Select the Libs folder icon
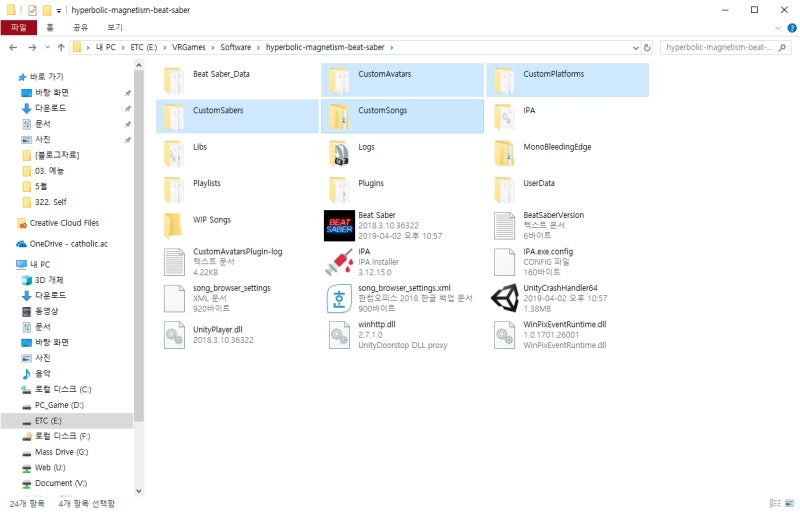Screen dimensions: 800x512 (x=174, y=153)
